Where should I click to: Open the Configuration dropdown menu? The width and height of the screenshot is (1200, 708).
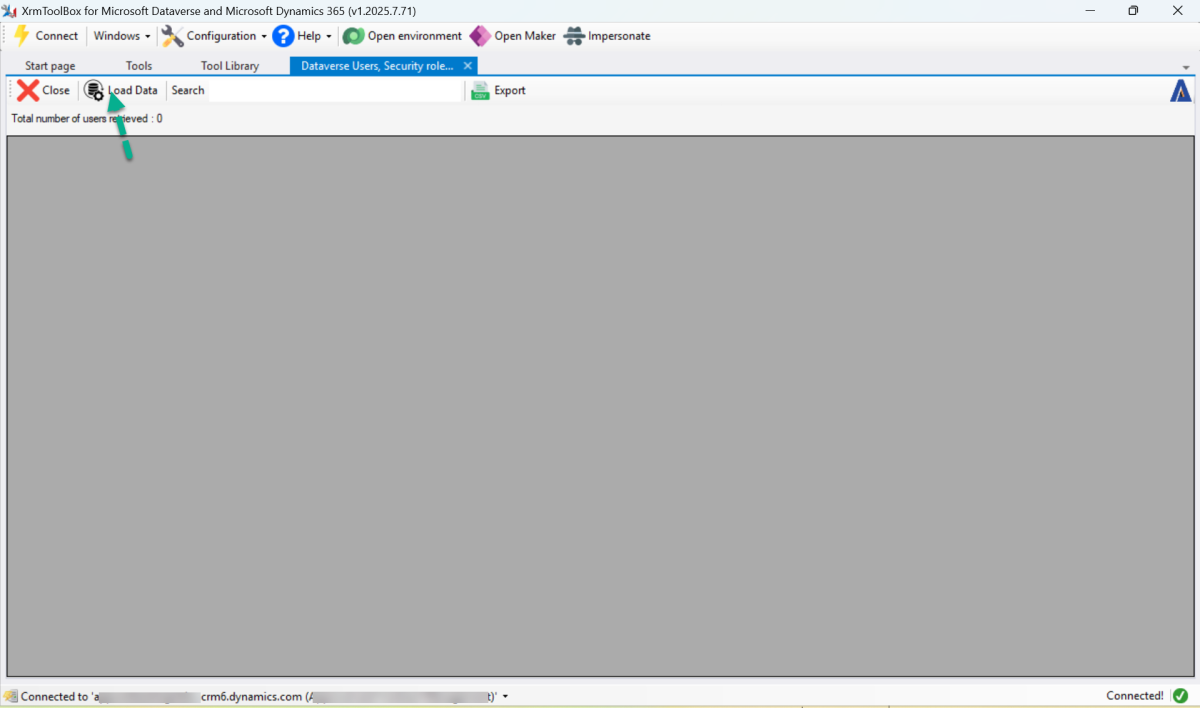(226, 36)
